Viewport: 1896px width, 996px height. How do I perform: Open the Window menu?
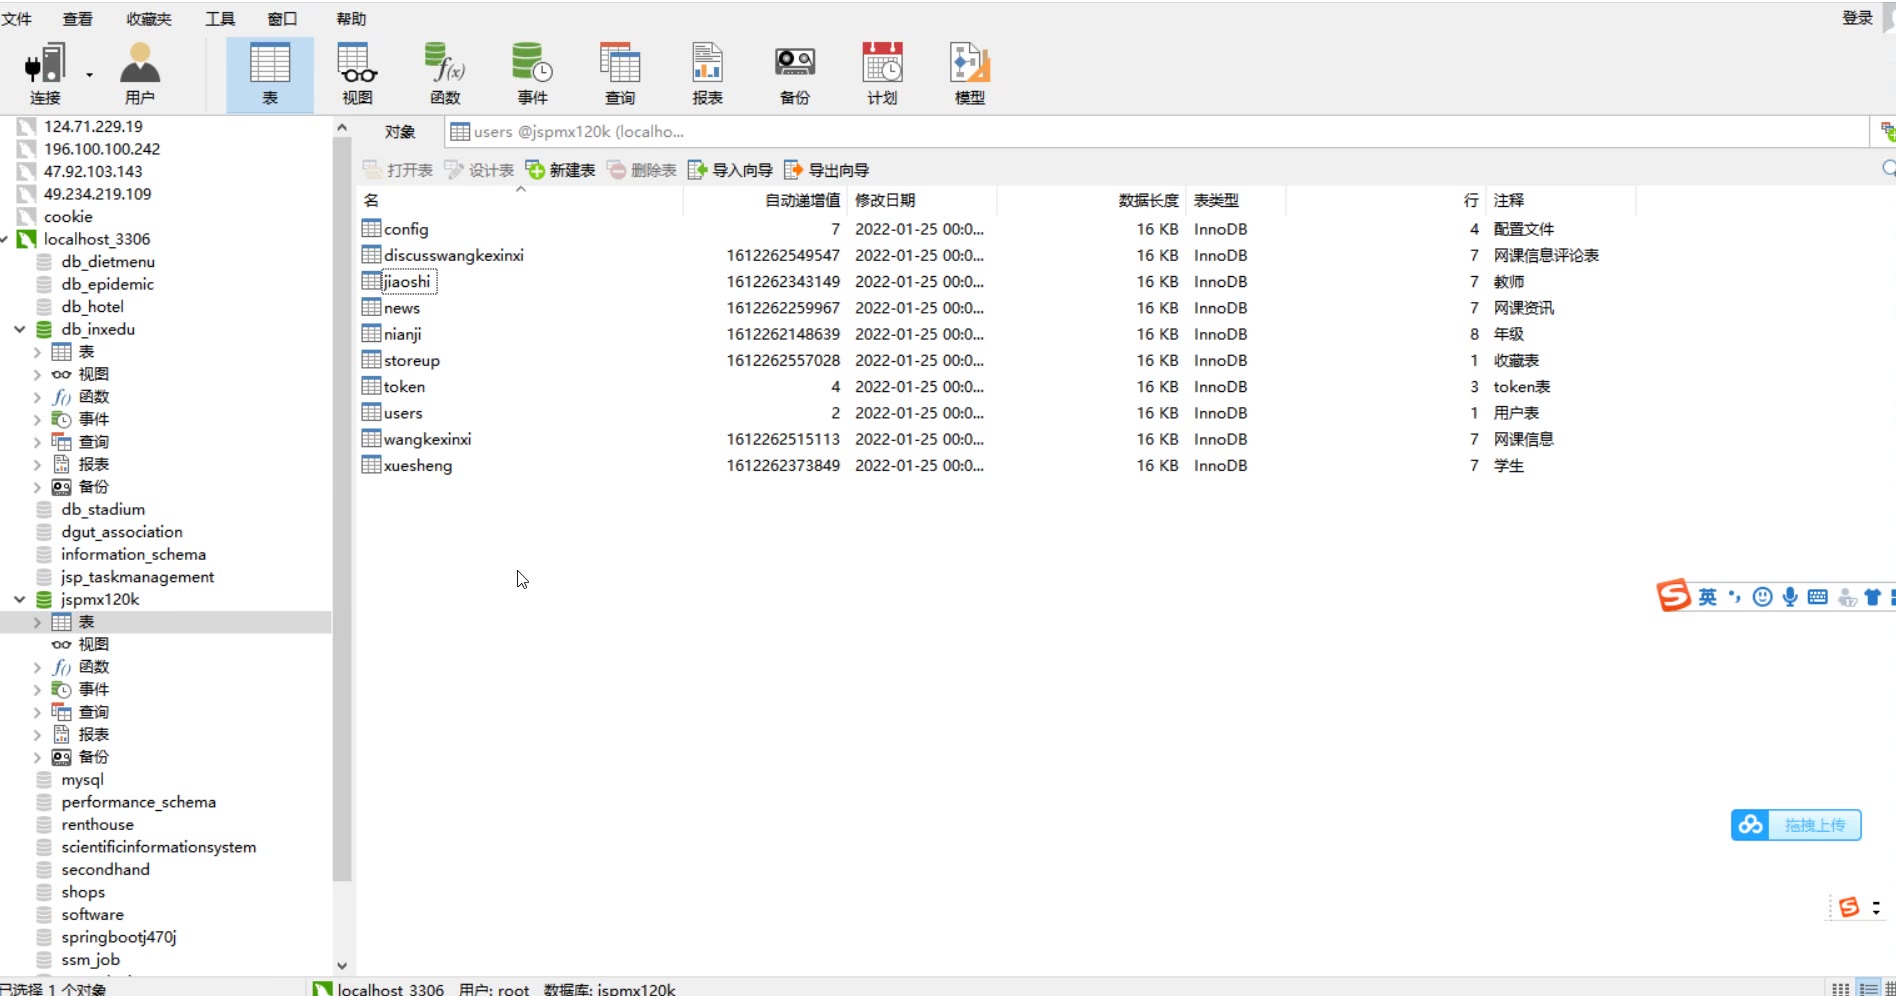(x=283, y=18)
